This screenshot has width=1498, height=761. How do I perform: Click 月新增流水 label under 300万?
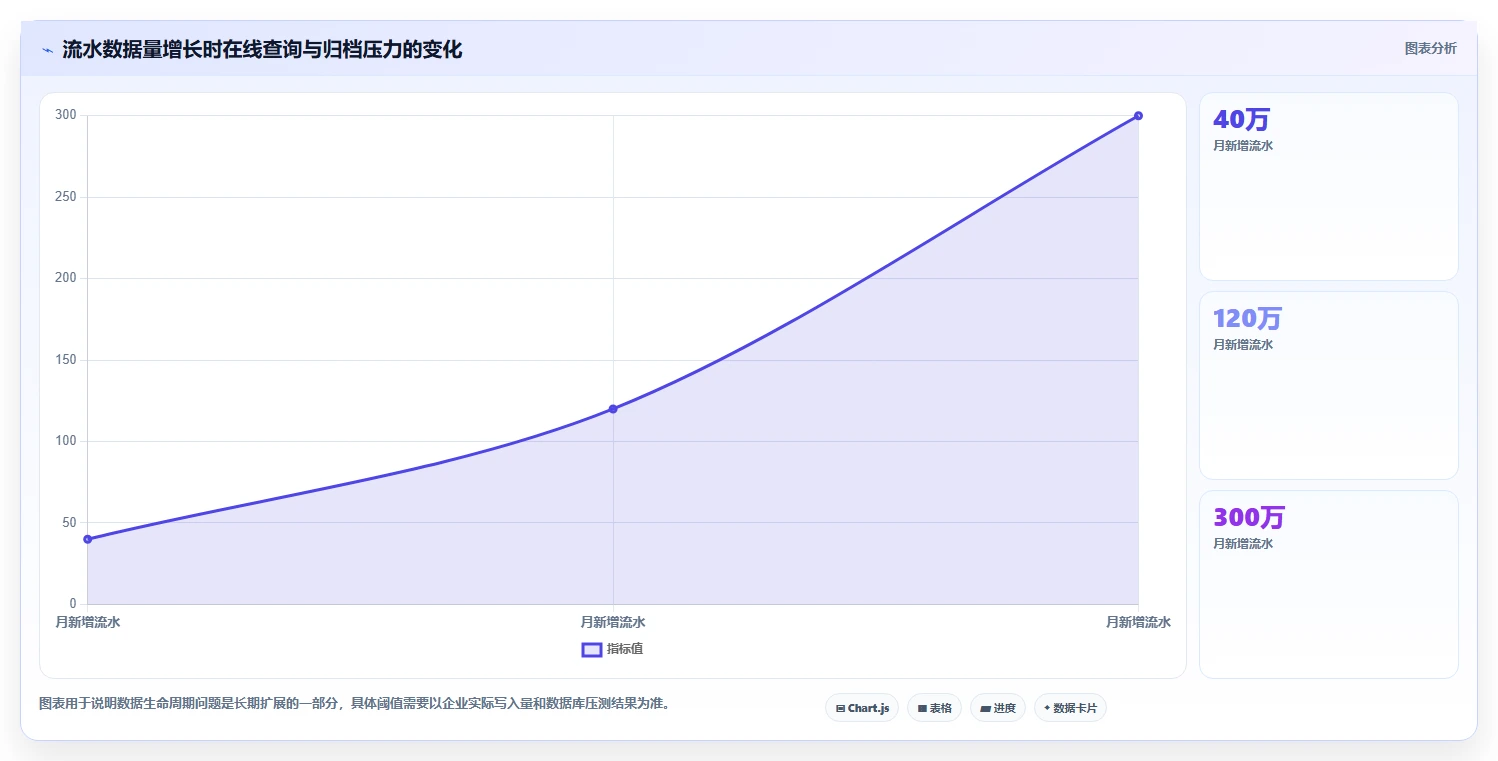(1243, 544)
